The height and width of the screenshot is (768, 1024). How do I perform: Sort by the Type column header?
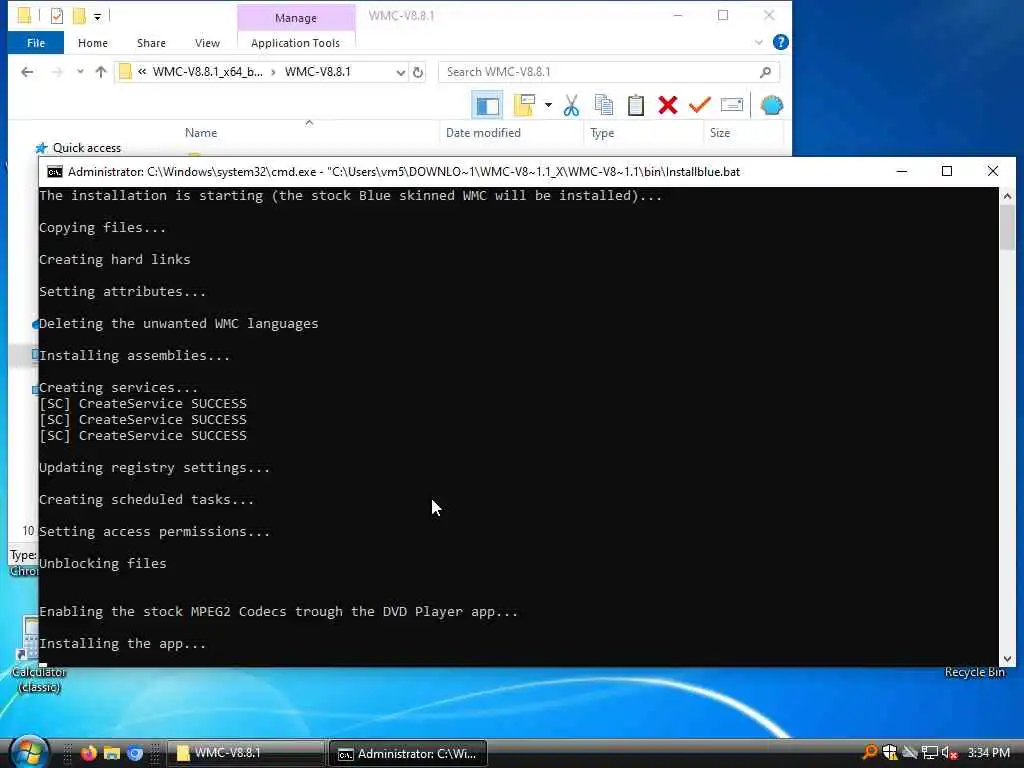(602, 133)
